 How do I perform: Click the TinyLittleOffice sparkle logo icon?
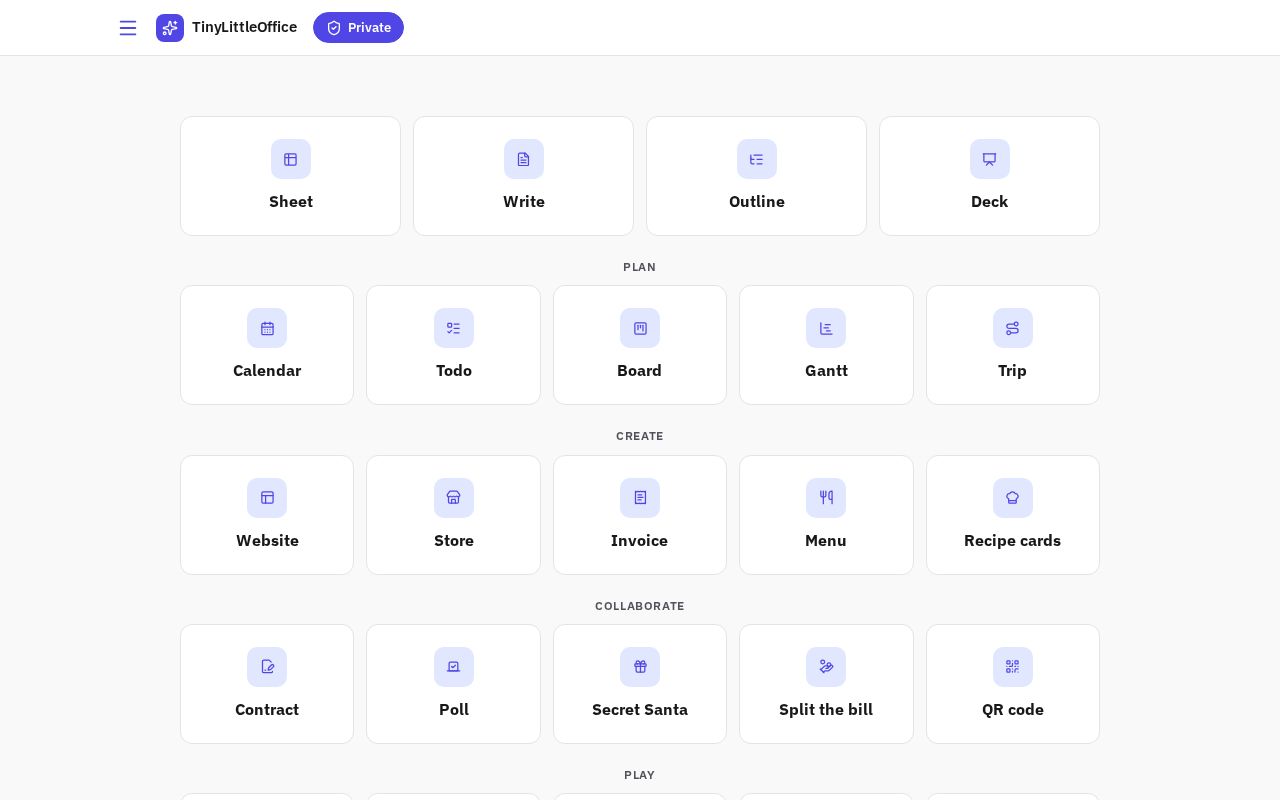tap(170, 28)
